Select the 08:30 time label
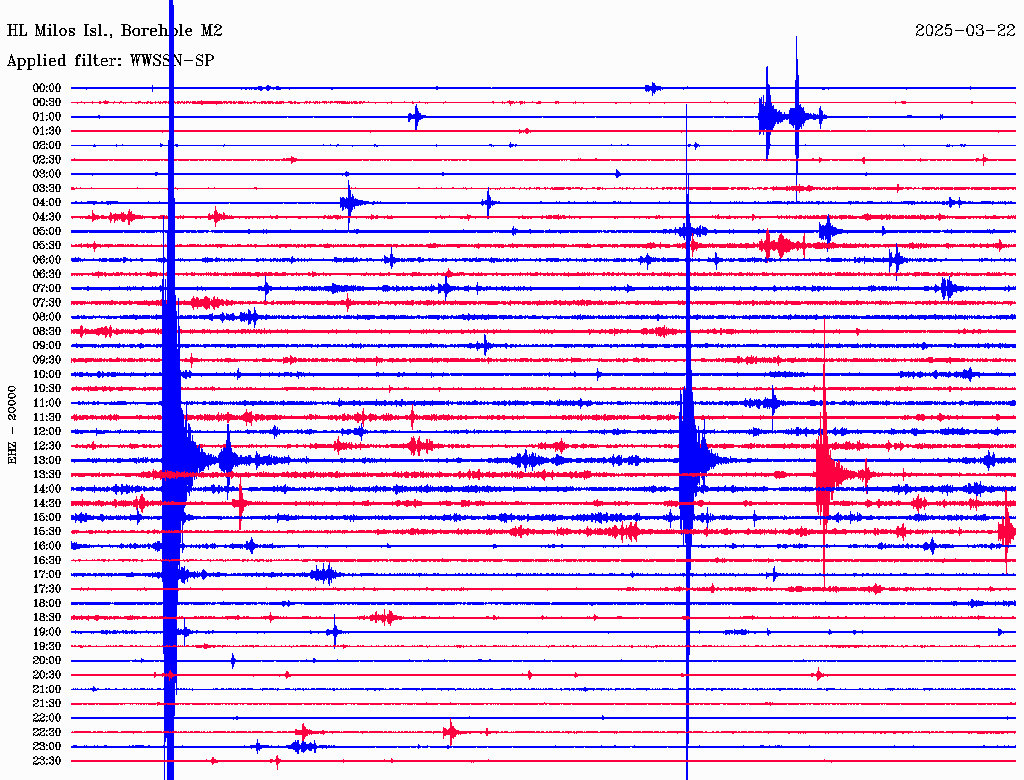The height and width of the screenshot is (780, 1024). 47,331
